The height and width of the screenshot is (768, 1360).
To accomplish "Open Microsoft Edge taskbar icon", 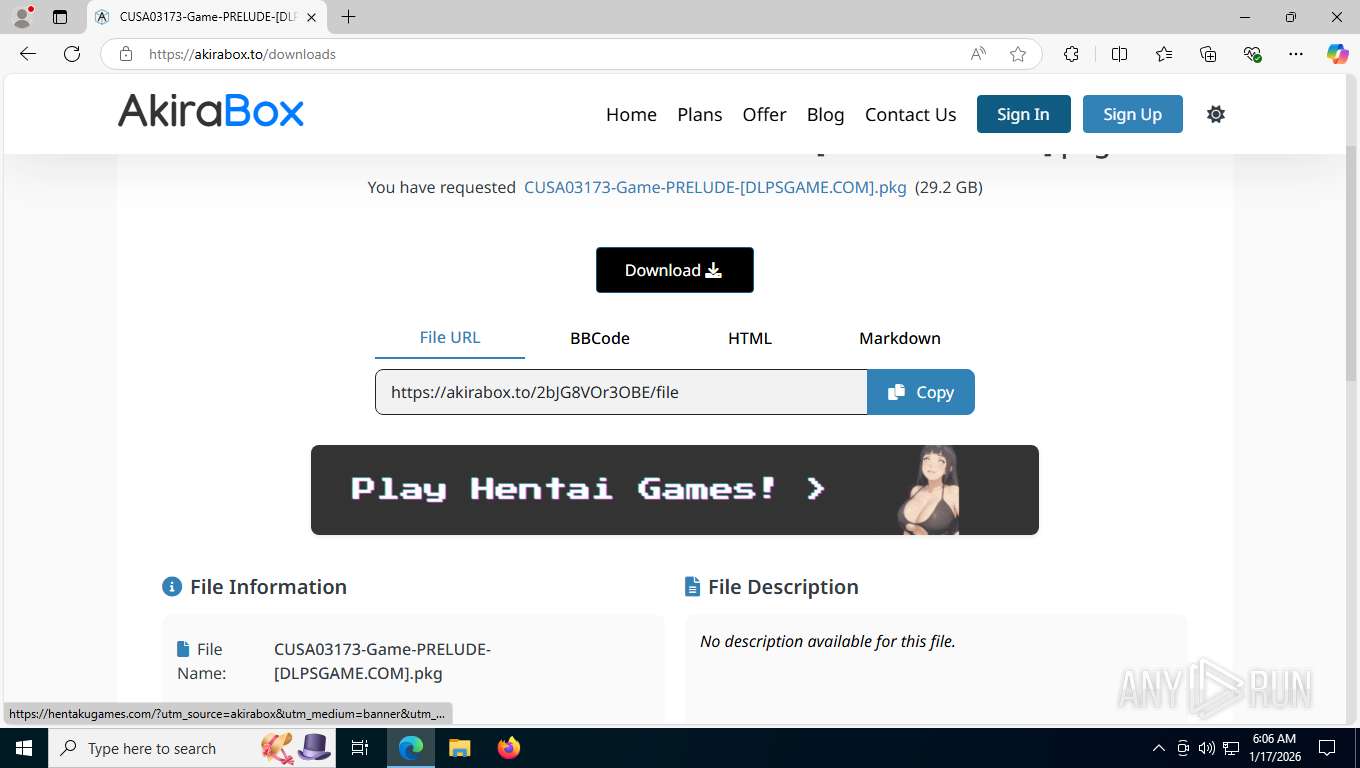I will click(411, 748).
